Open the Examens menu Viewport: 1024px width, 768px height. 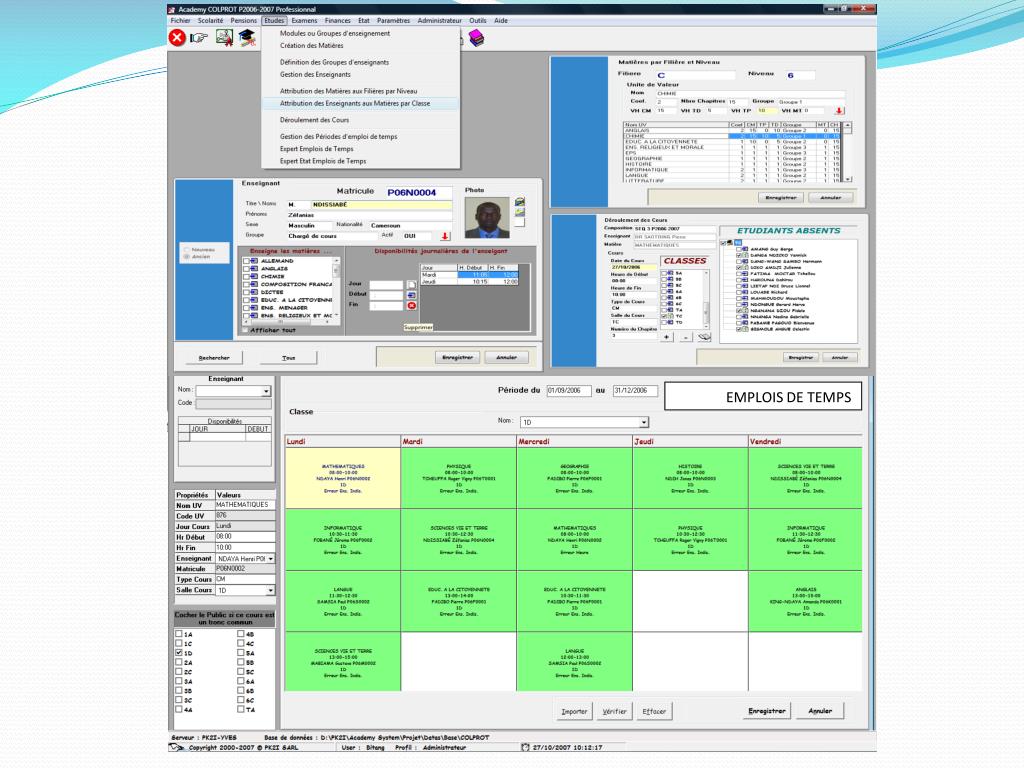(x=304, y=21)
